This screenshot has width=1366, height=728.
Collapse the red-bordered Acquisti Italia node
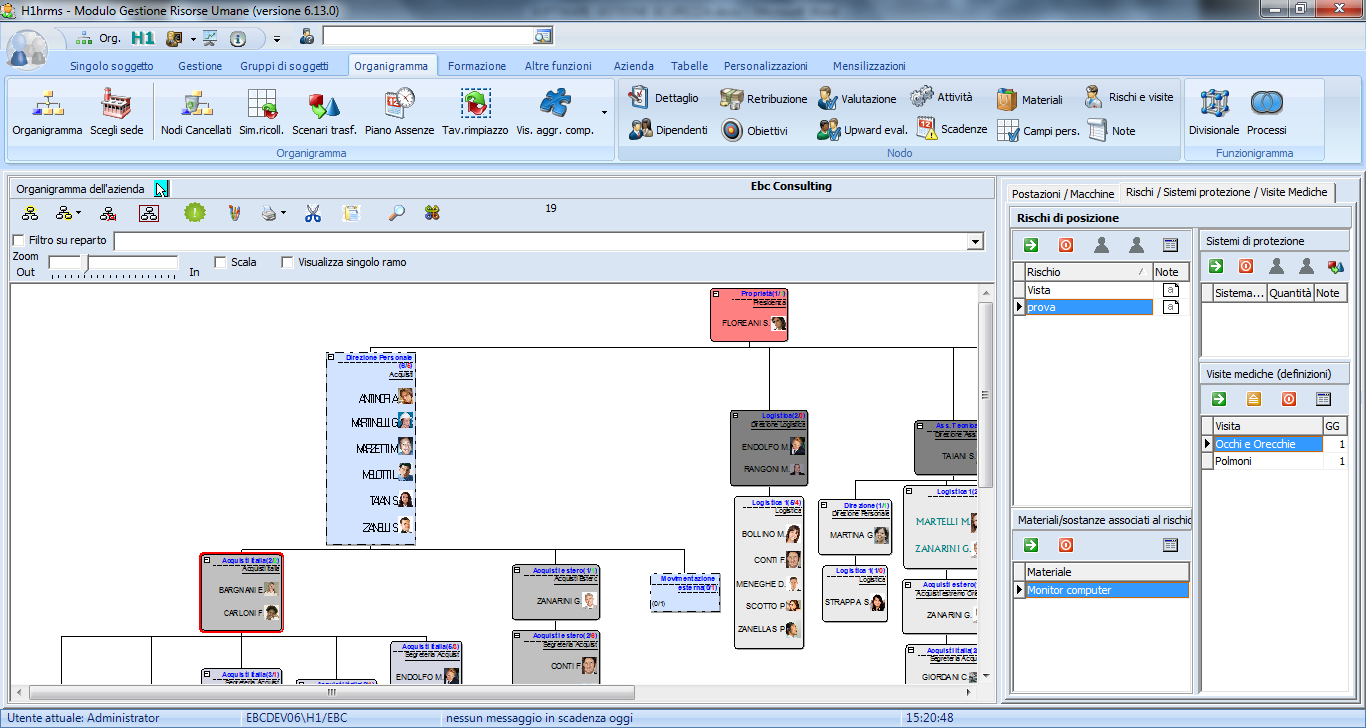(207, 561)
